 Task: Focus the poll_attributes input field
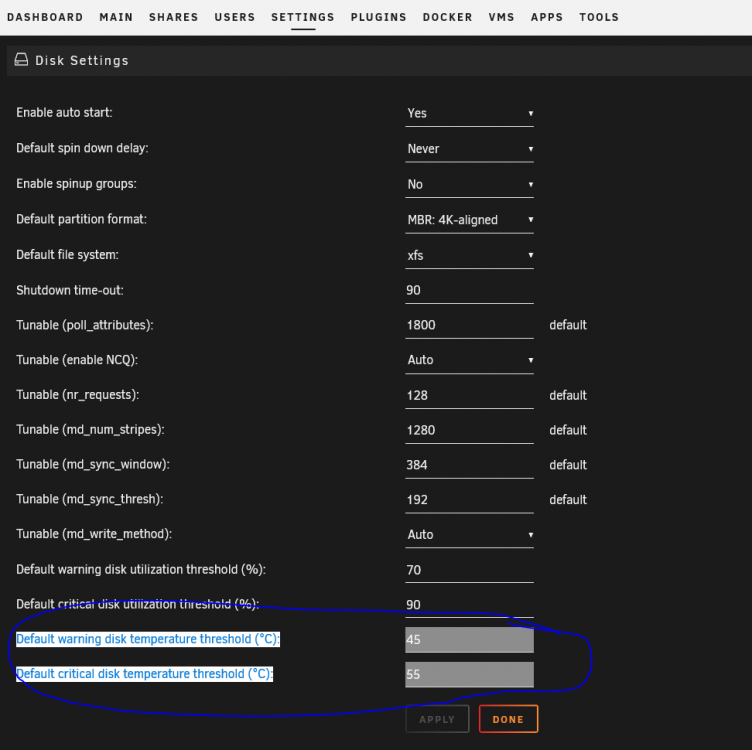[469, 326]
